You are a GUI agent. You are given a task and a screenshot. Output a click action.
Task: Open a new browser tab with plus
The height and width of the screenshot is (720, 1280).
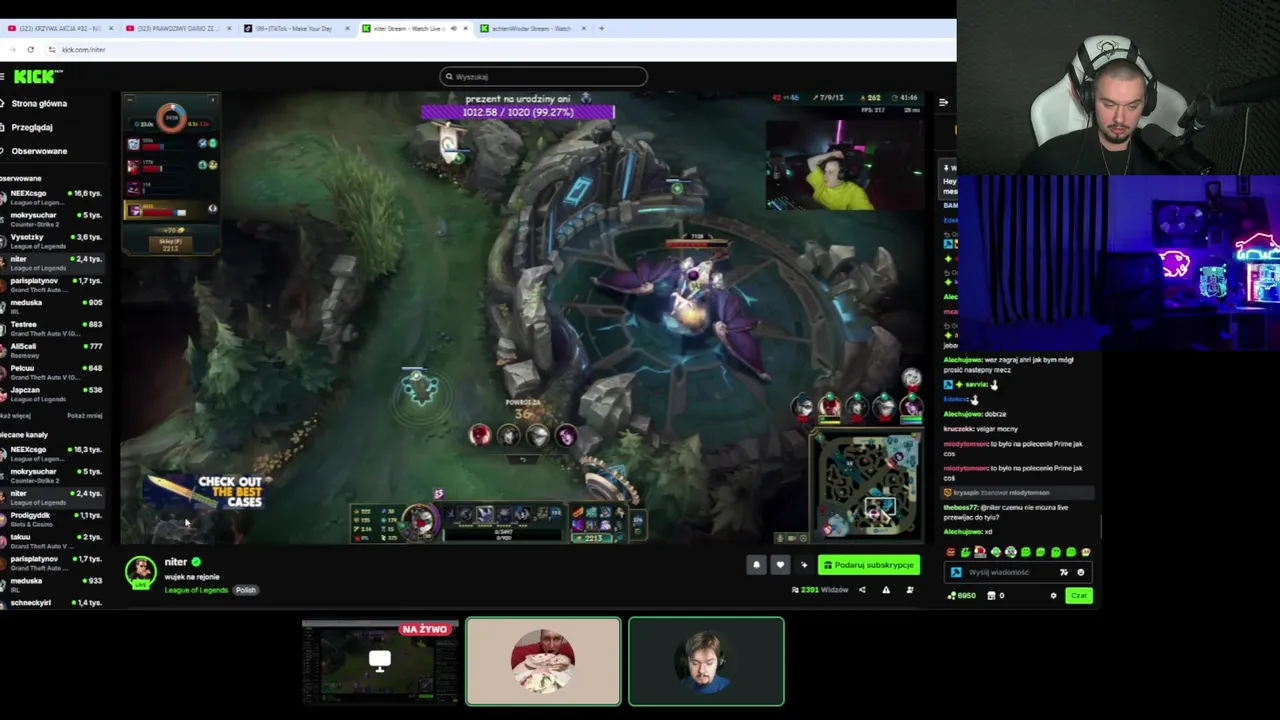pos(601,28)
